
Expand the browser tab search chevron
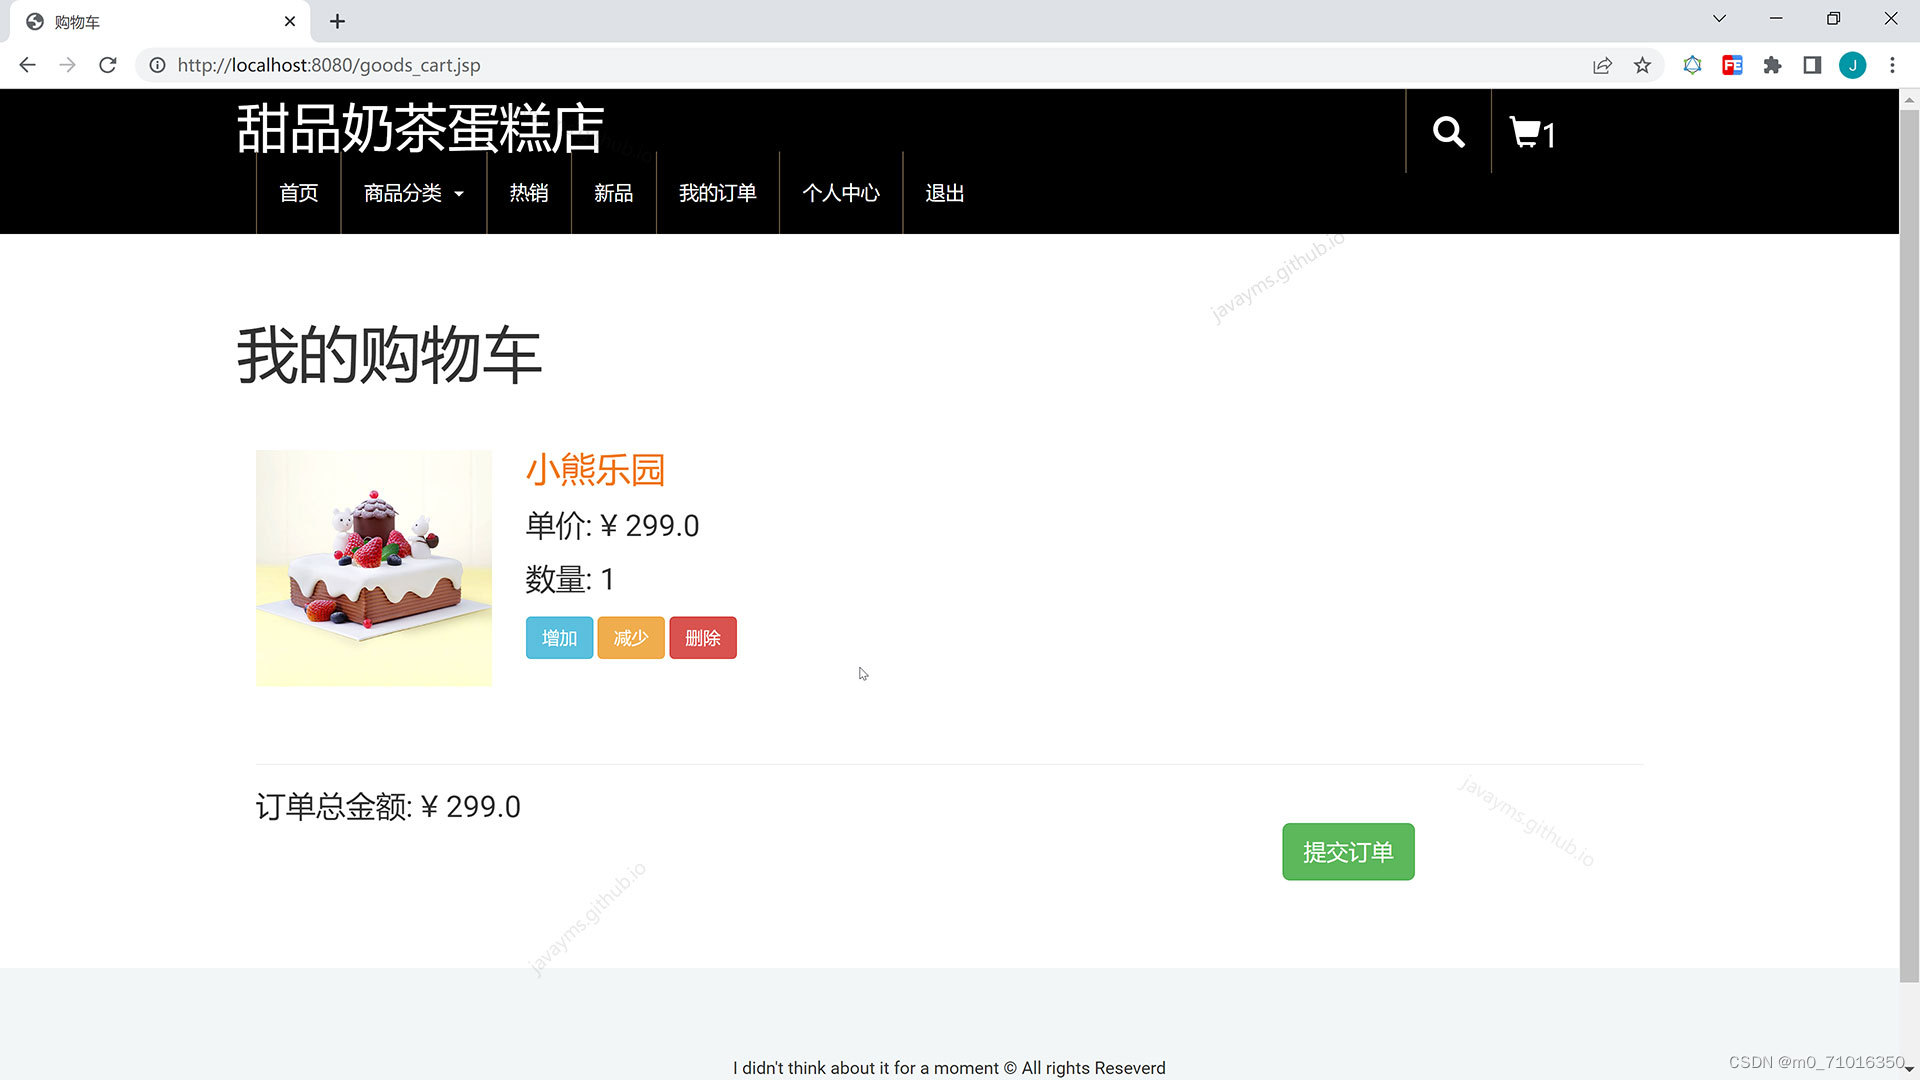pos(1718,18)
